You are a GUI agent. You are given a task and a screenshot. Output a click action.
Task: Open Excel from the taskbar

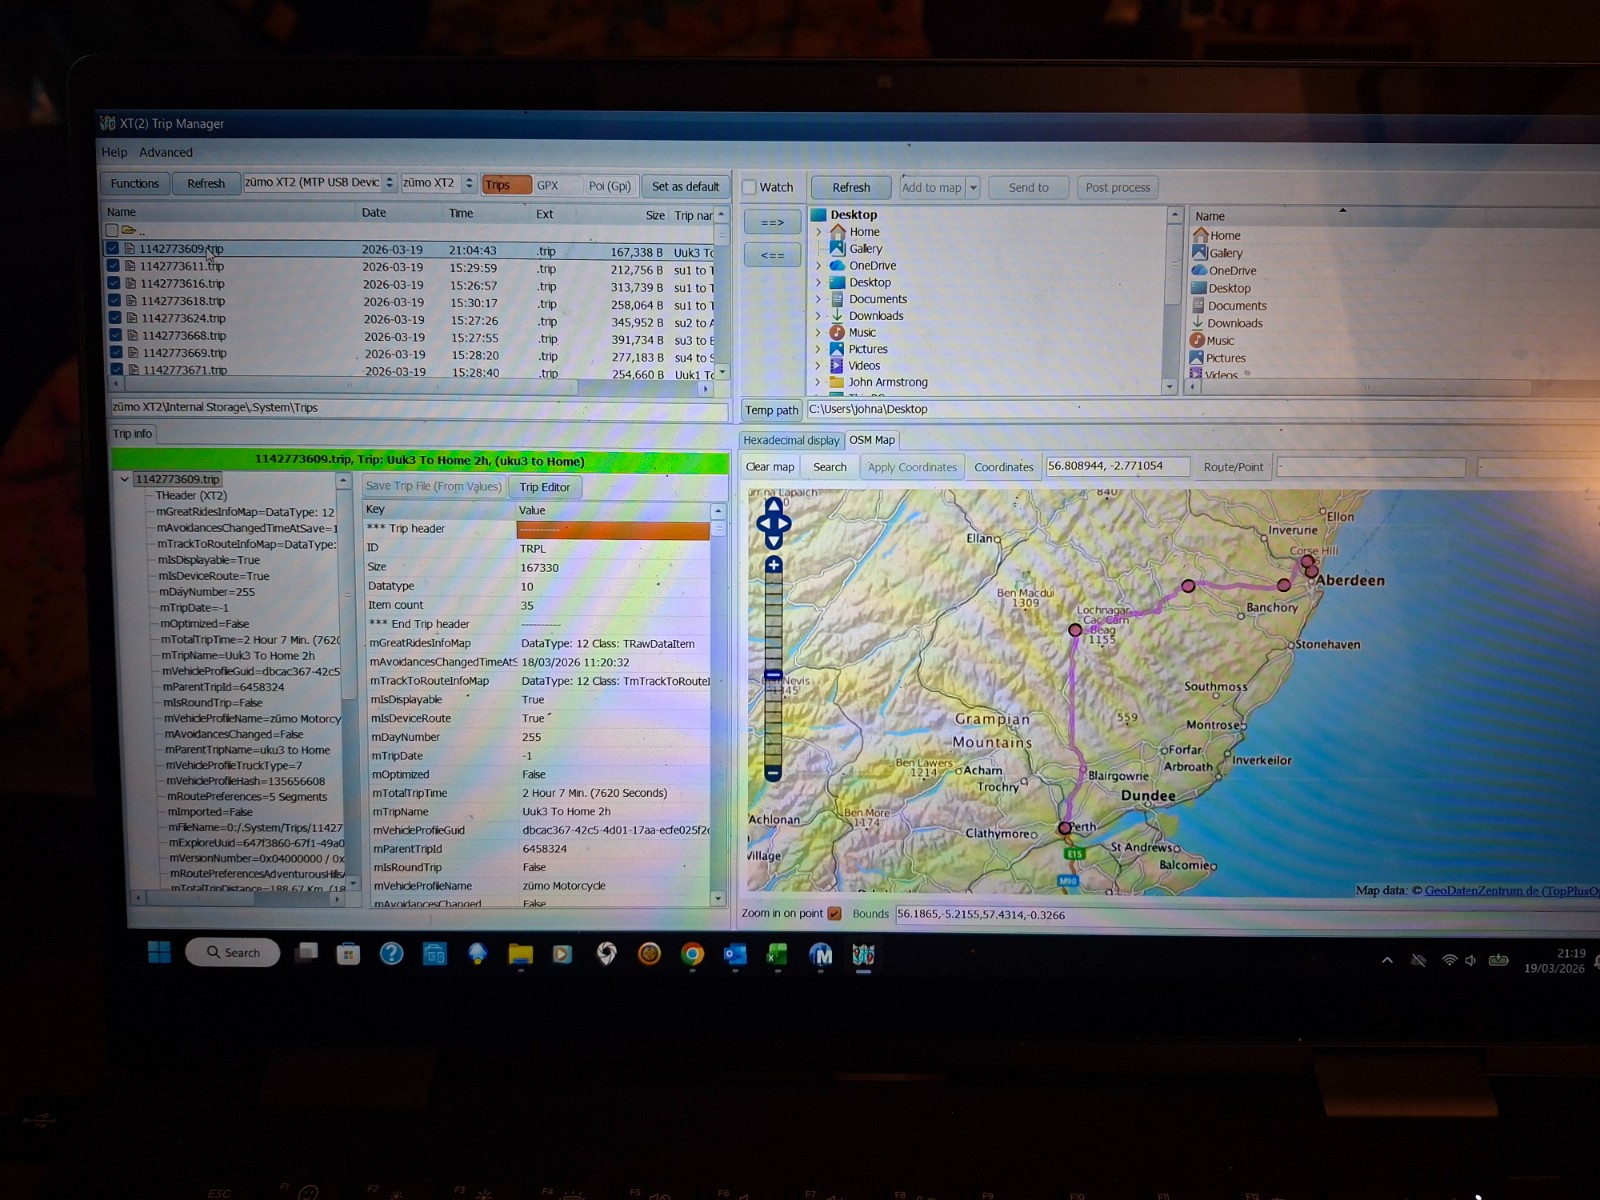click(x=777, y=955)
